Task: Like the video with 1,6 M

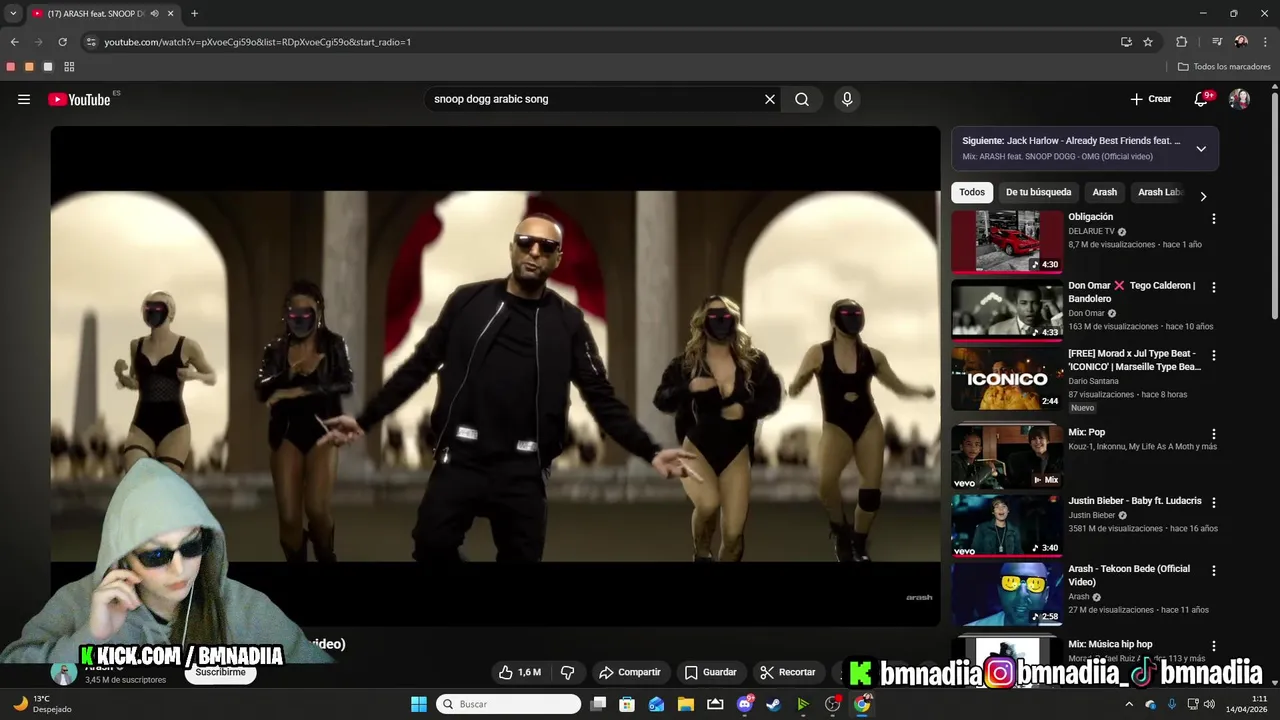Action: [520, 672]
